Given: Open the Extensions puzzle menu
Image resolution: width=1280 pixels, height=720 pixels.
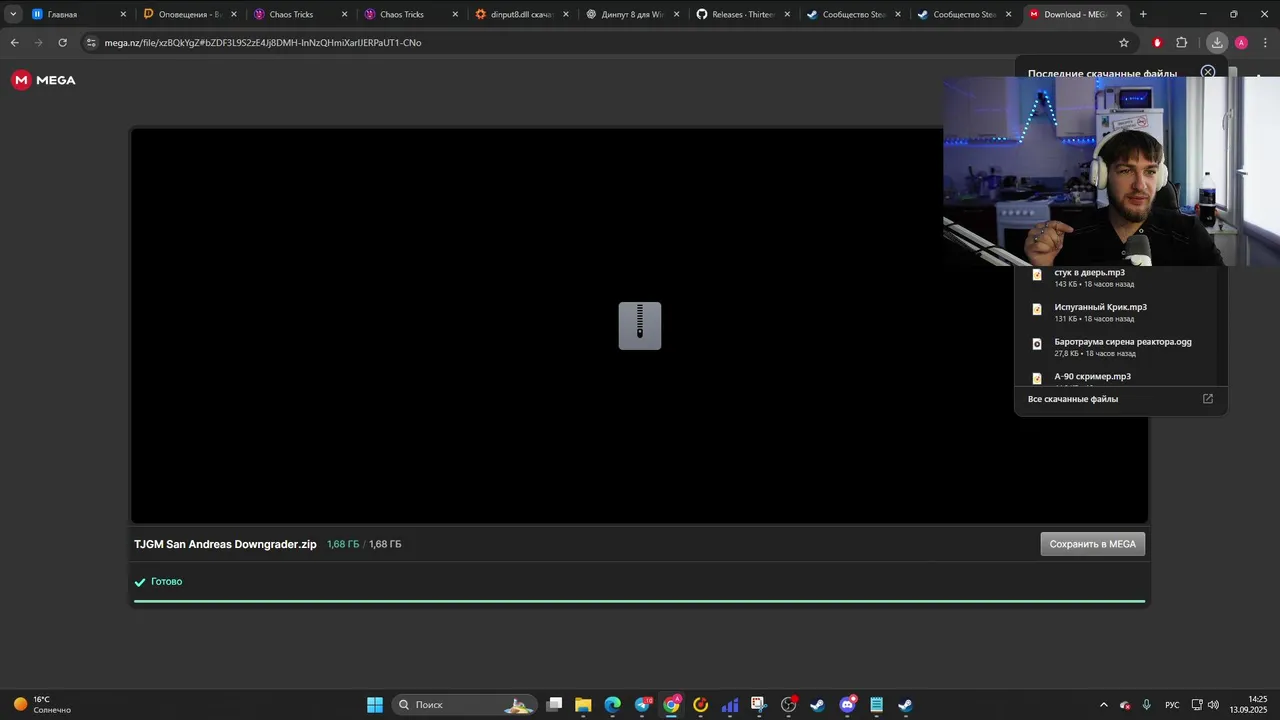Looking at the screenshot, I should click(x=1182, y=43).
